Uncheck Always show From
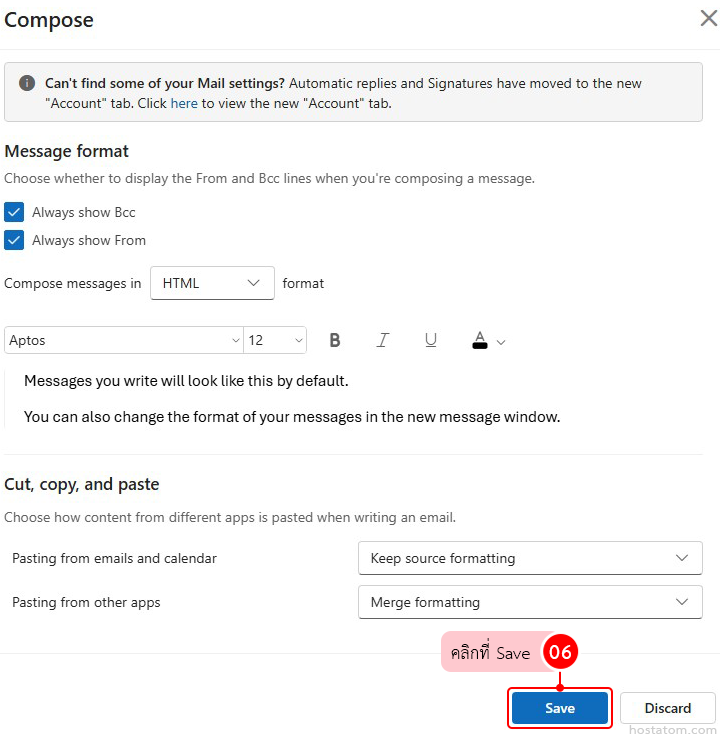The image size is (720, 736). pos(14,240)
